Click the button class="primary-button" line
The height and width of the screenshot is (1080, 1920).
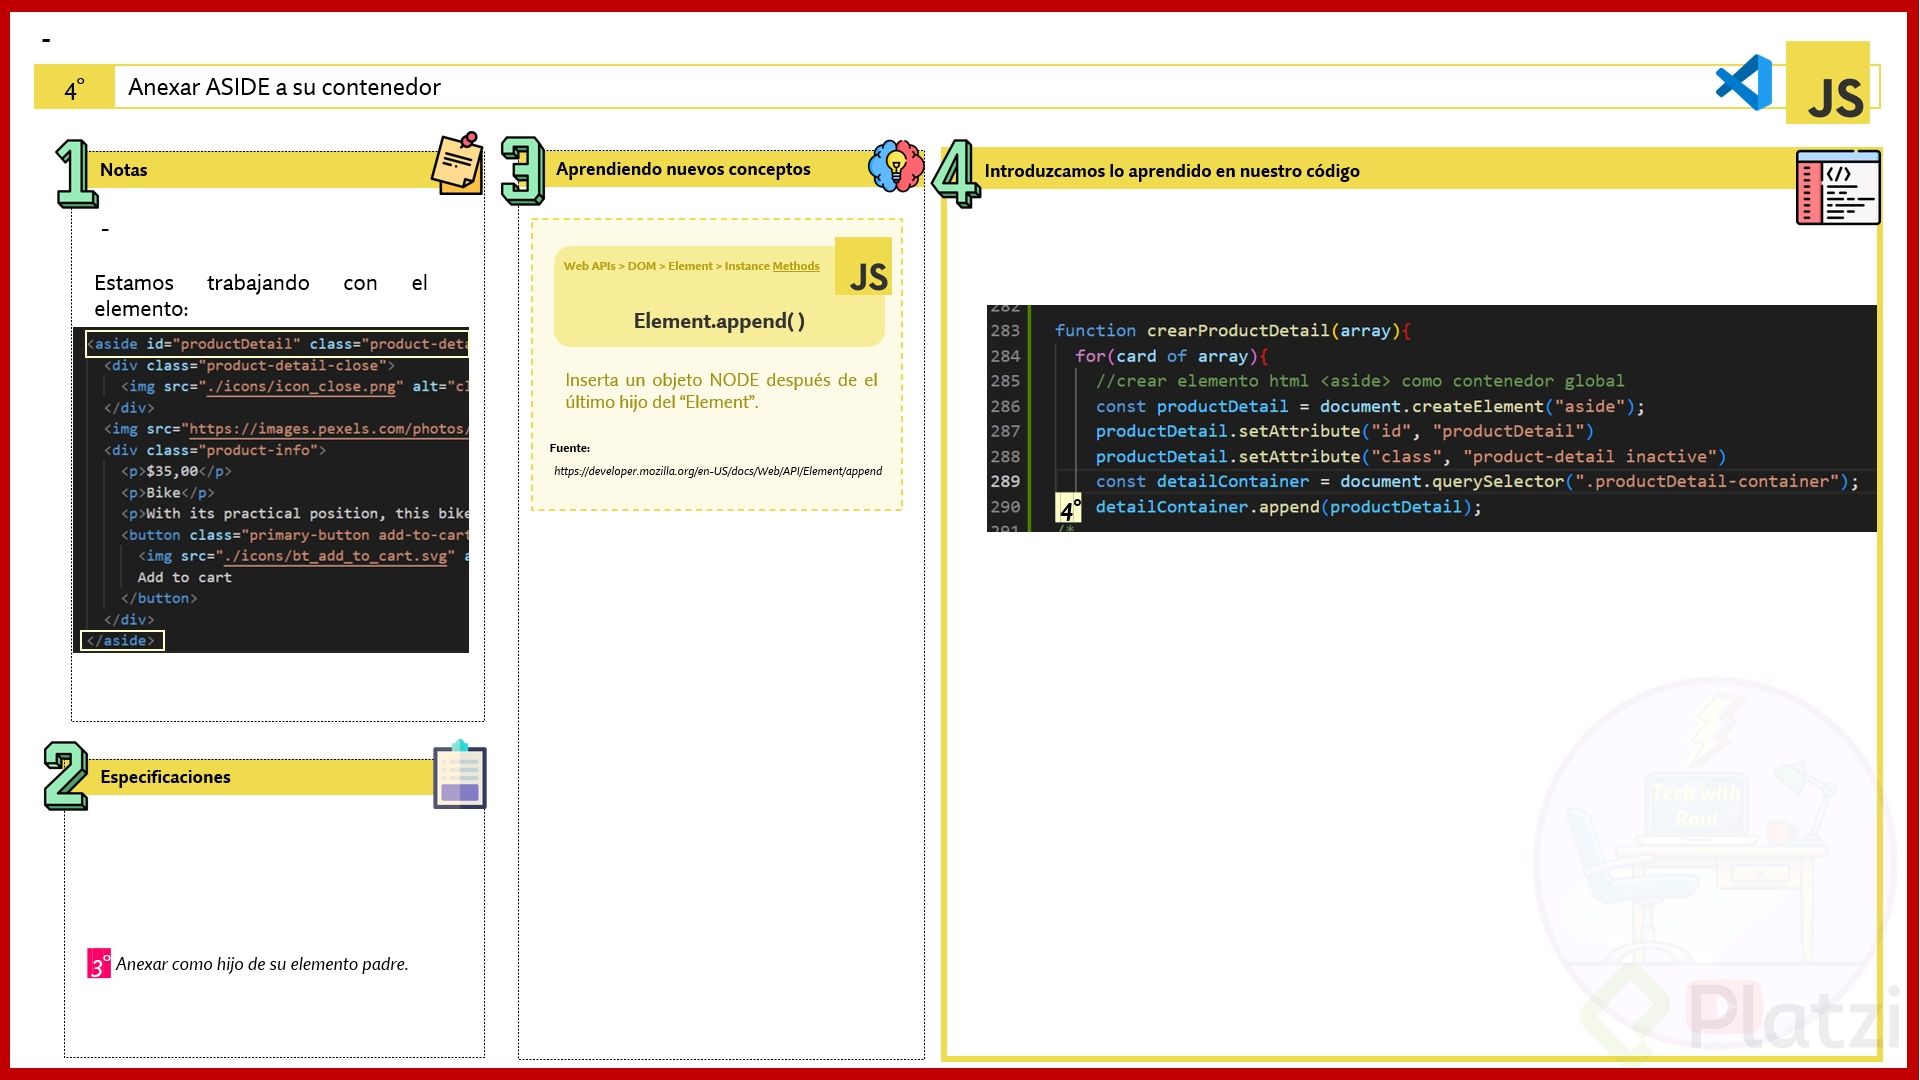coord(295,535)
